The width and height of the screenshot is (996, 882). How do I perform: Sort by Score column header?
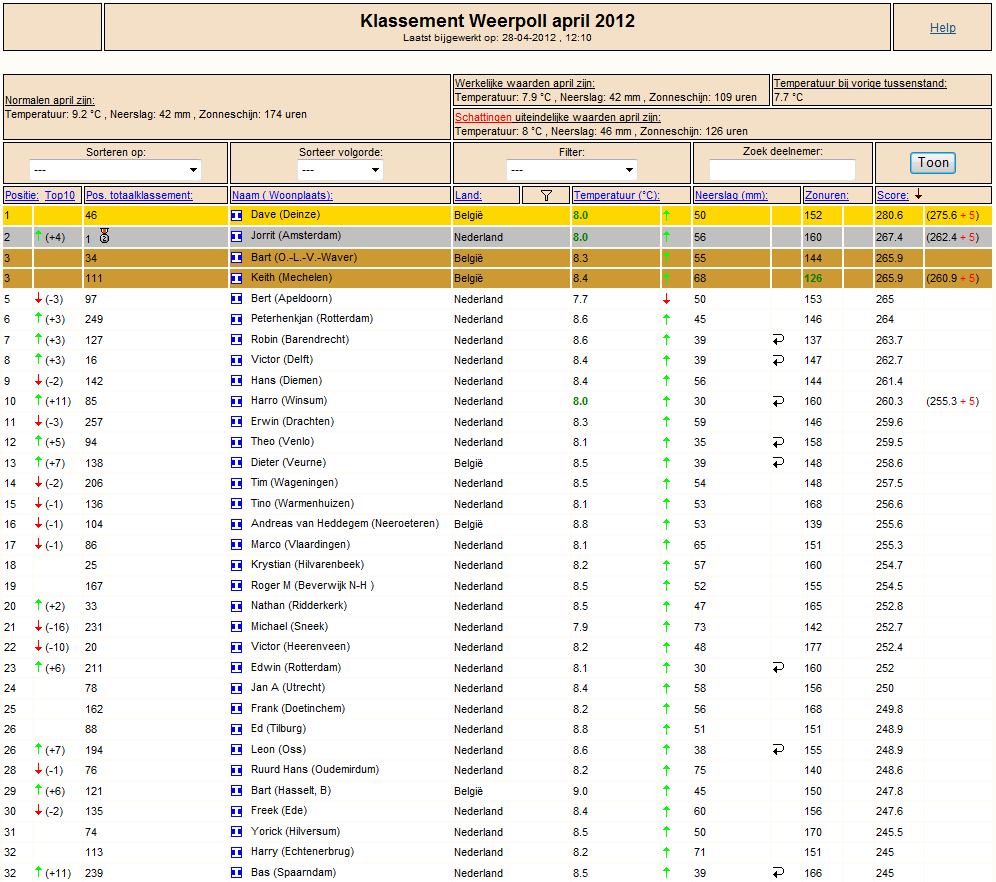coord(892,195)
